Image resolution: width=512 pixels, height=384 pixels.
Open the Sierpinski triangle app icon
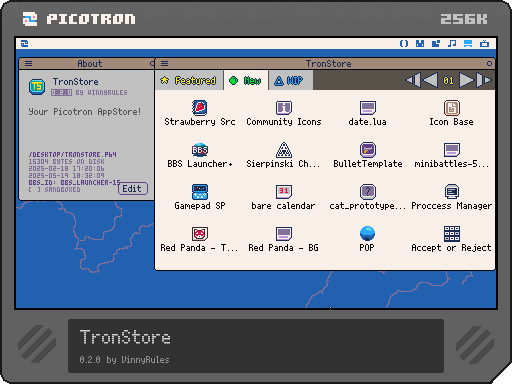pyautogui.click(x=284, y=150)
